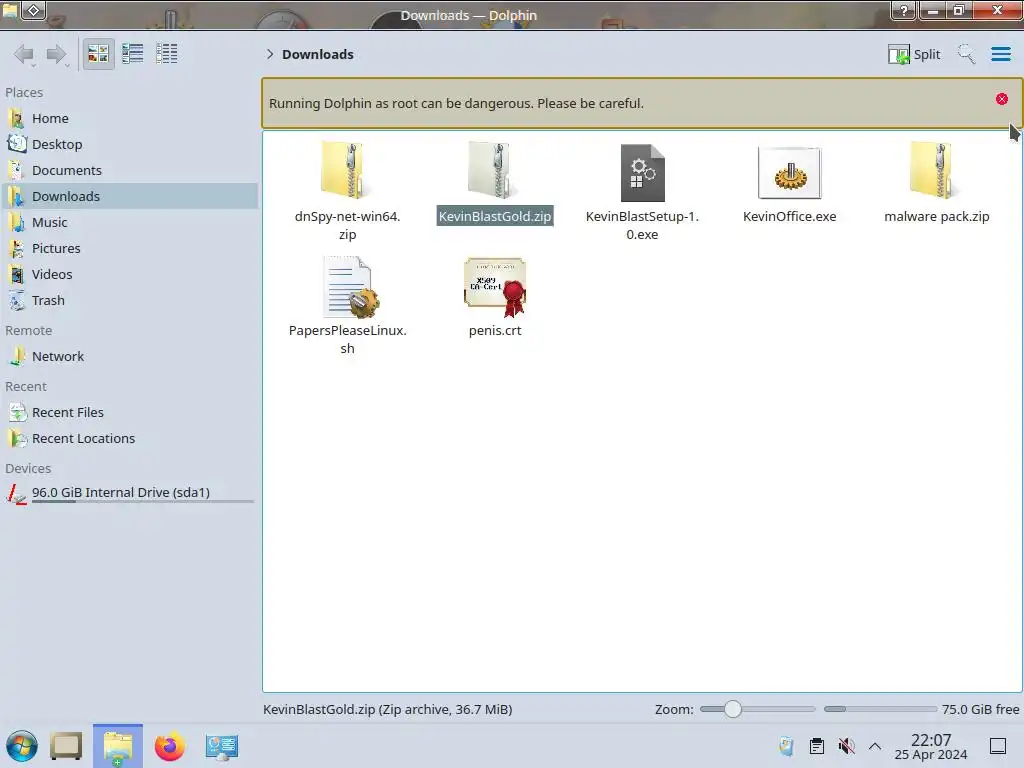The width and height of the screenshot is (1024, 768).
Task: Open Music in Places
Action: coord(129,222)
